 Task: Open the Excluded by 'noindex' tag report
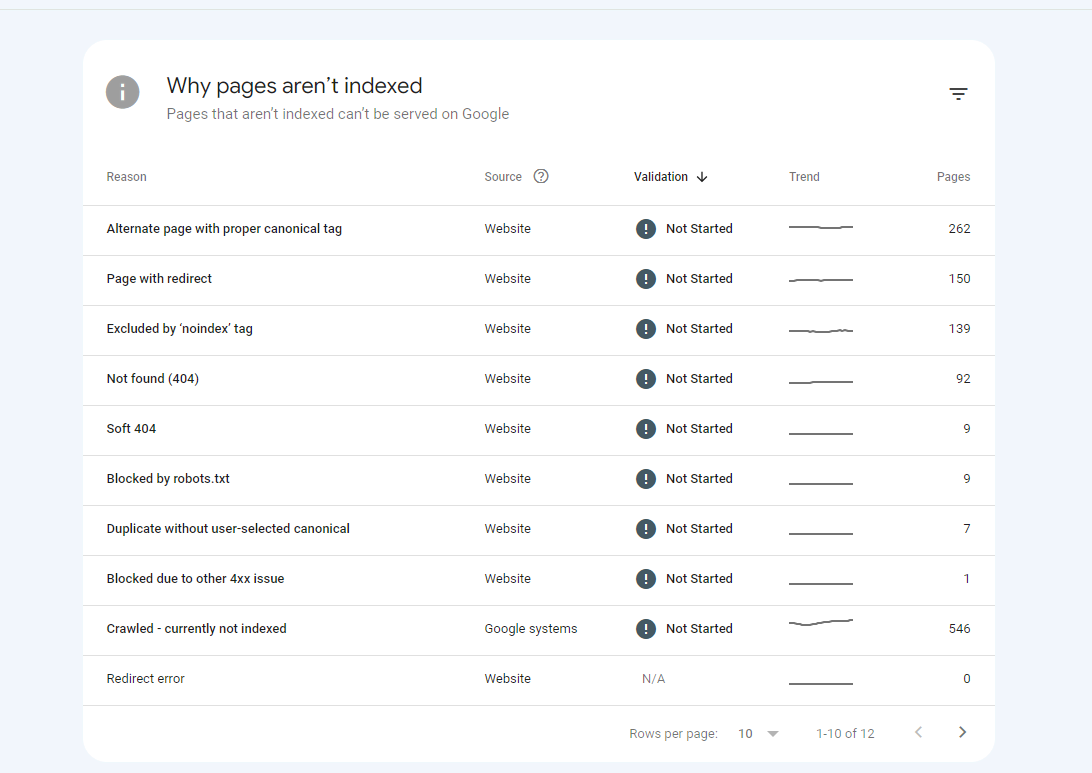pos(180,328)
